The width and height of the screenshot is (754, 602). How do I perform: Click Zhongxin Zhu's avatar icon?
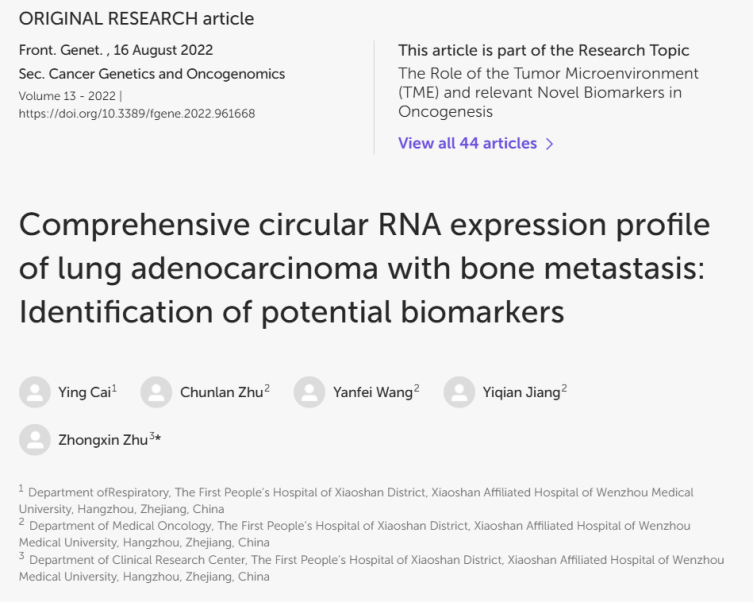point(35,439)
